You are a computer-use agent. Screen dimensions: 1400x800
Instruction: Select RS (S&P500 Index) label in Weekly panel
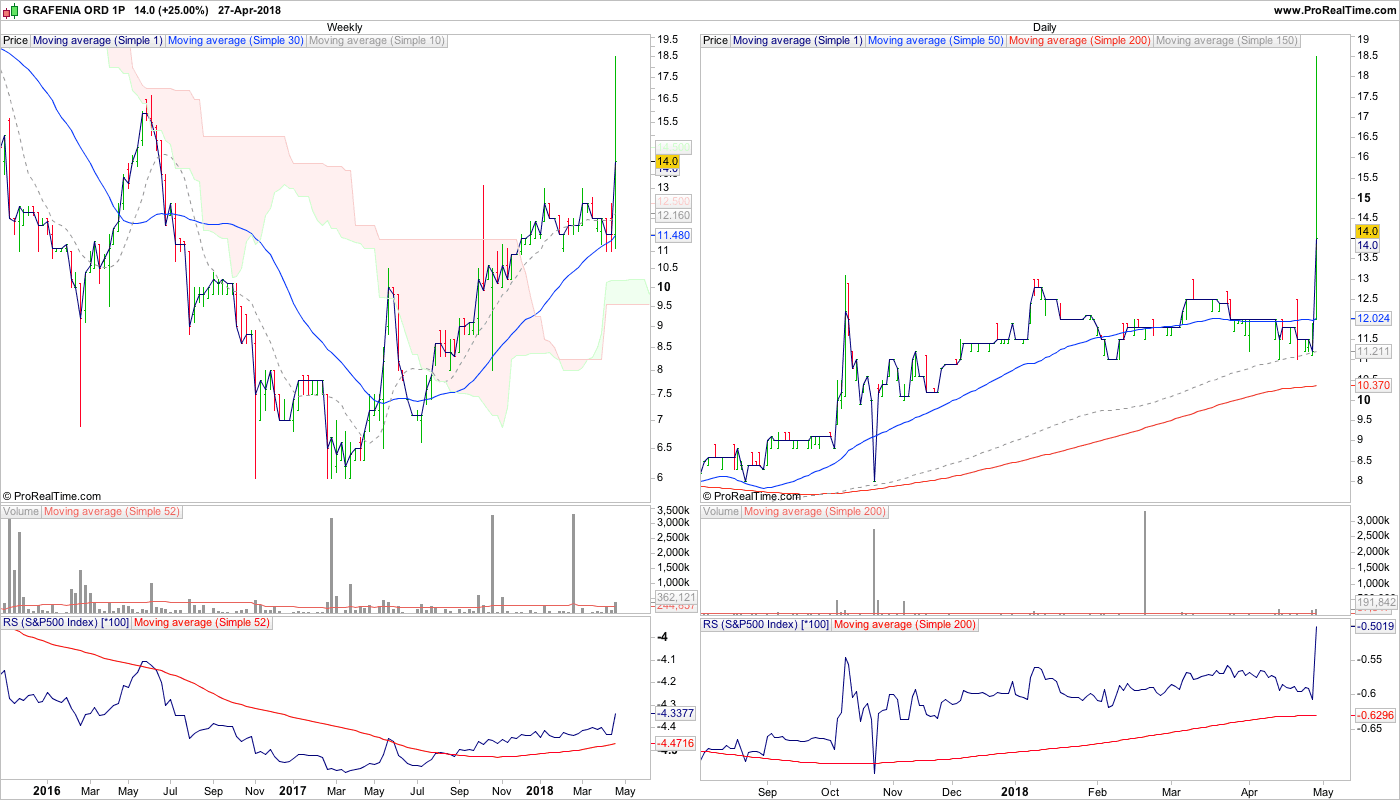[x=66, y=624]
